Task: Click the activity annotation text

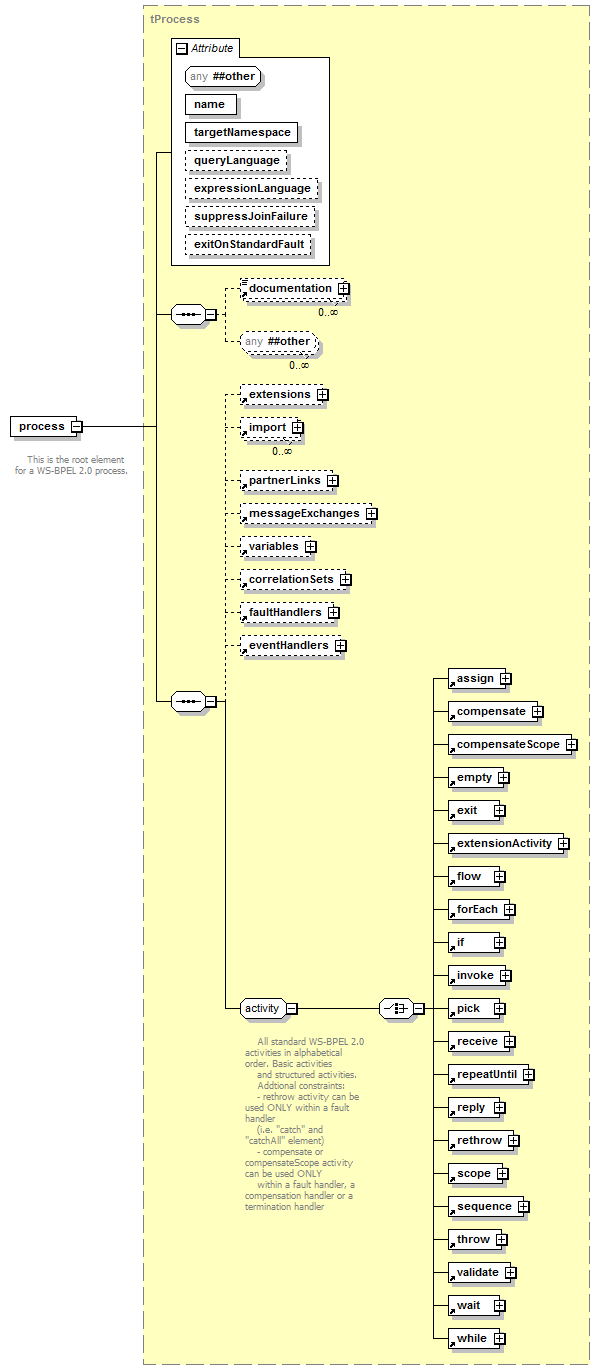Action: [302, 1124]
